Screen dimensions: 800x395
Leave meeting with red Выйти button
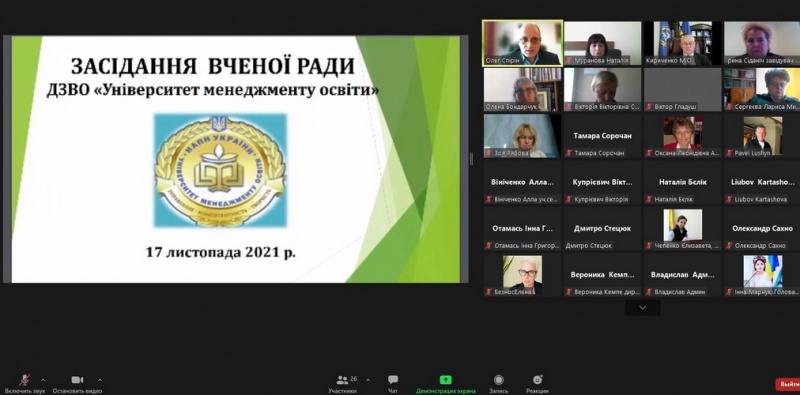[788, 384]
